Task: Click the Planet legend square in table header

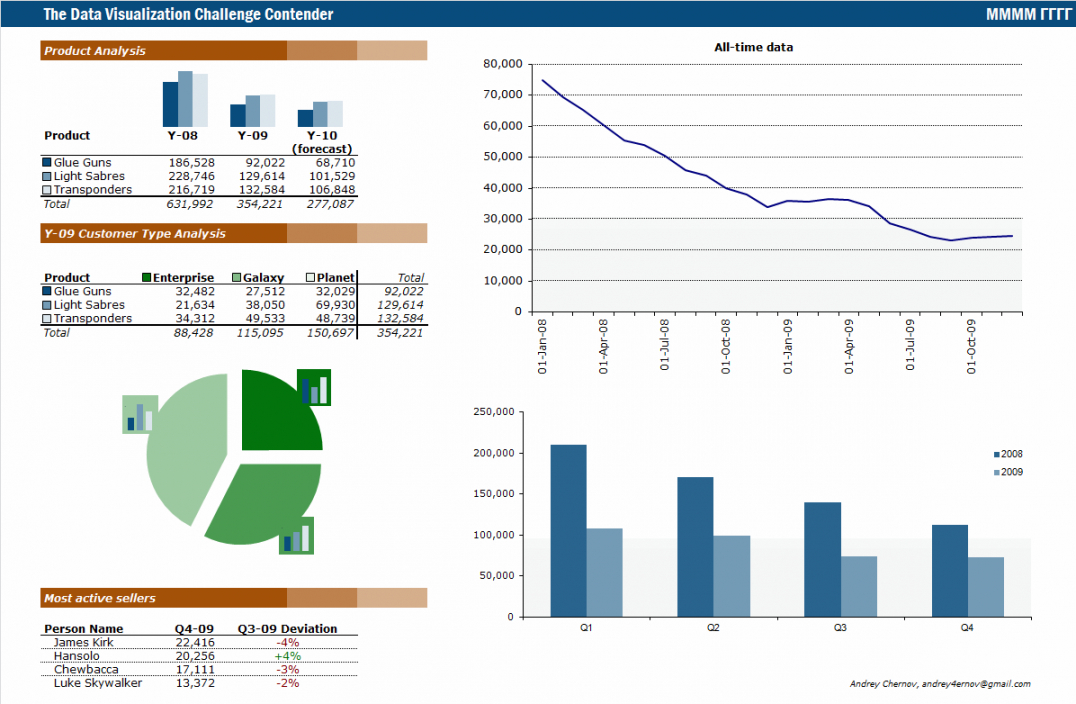Action: (310, 277)
